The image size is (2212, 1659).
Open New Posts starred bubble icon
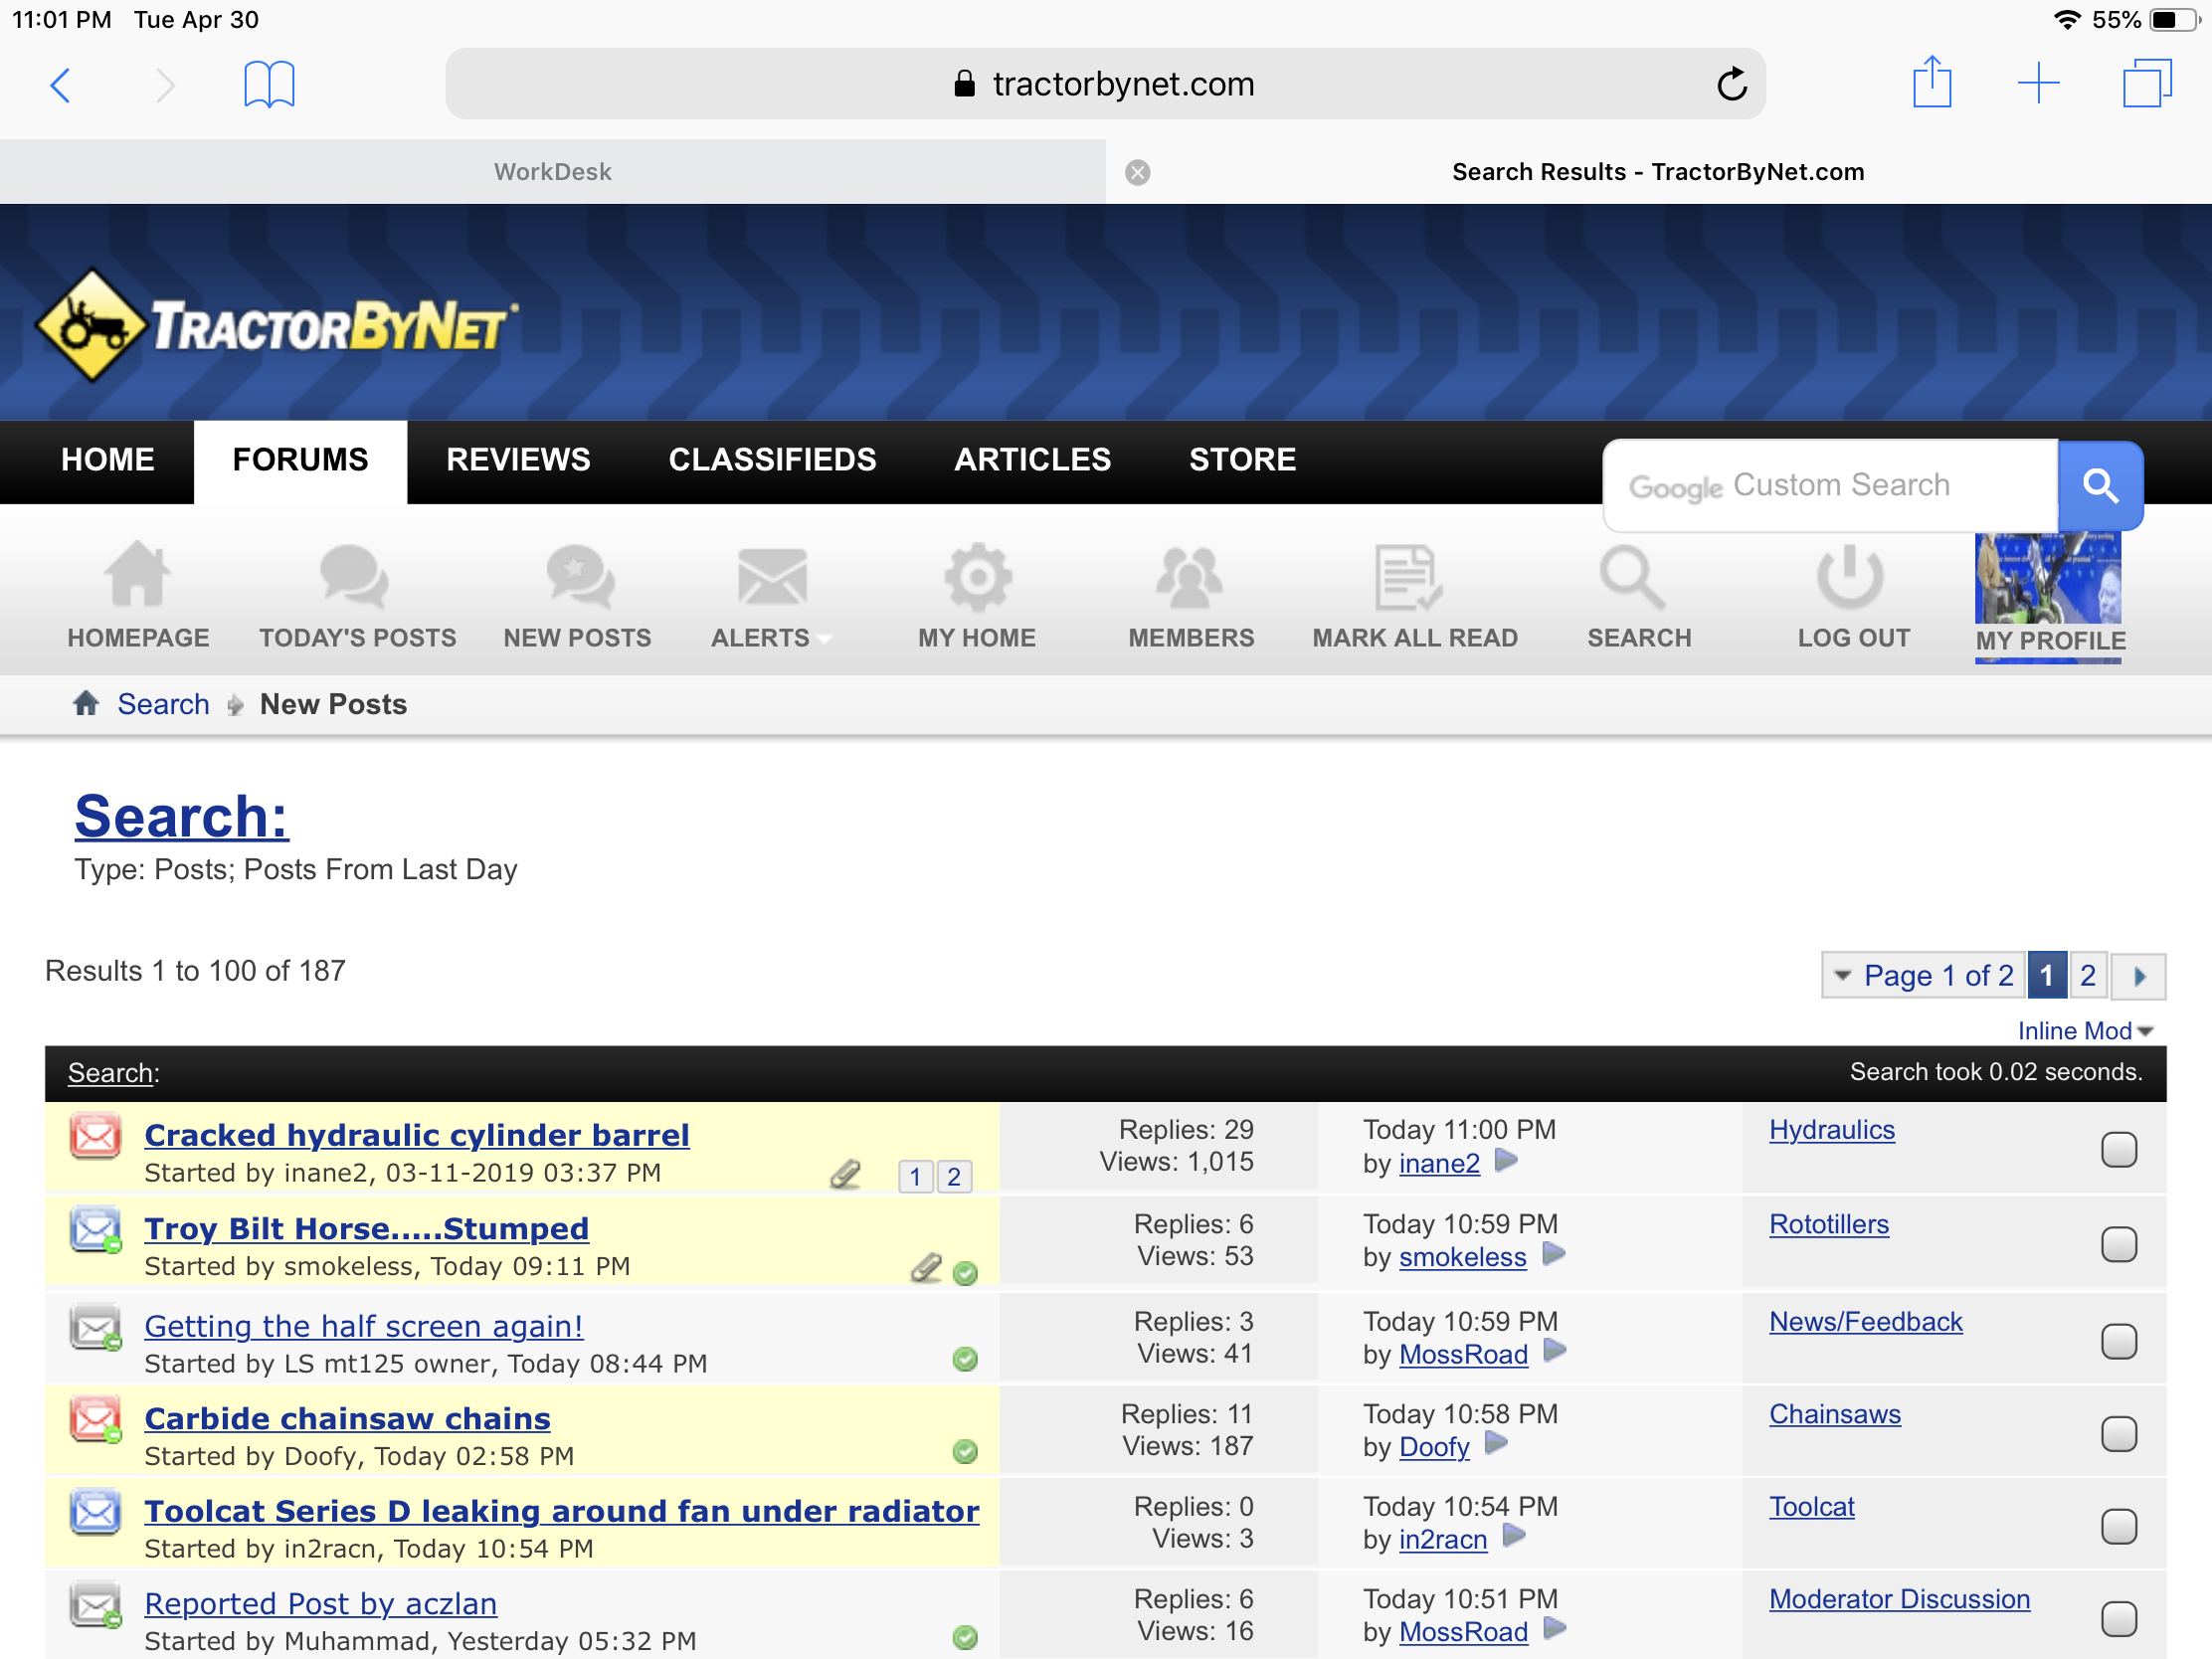click(581, 577)
